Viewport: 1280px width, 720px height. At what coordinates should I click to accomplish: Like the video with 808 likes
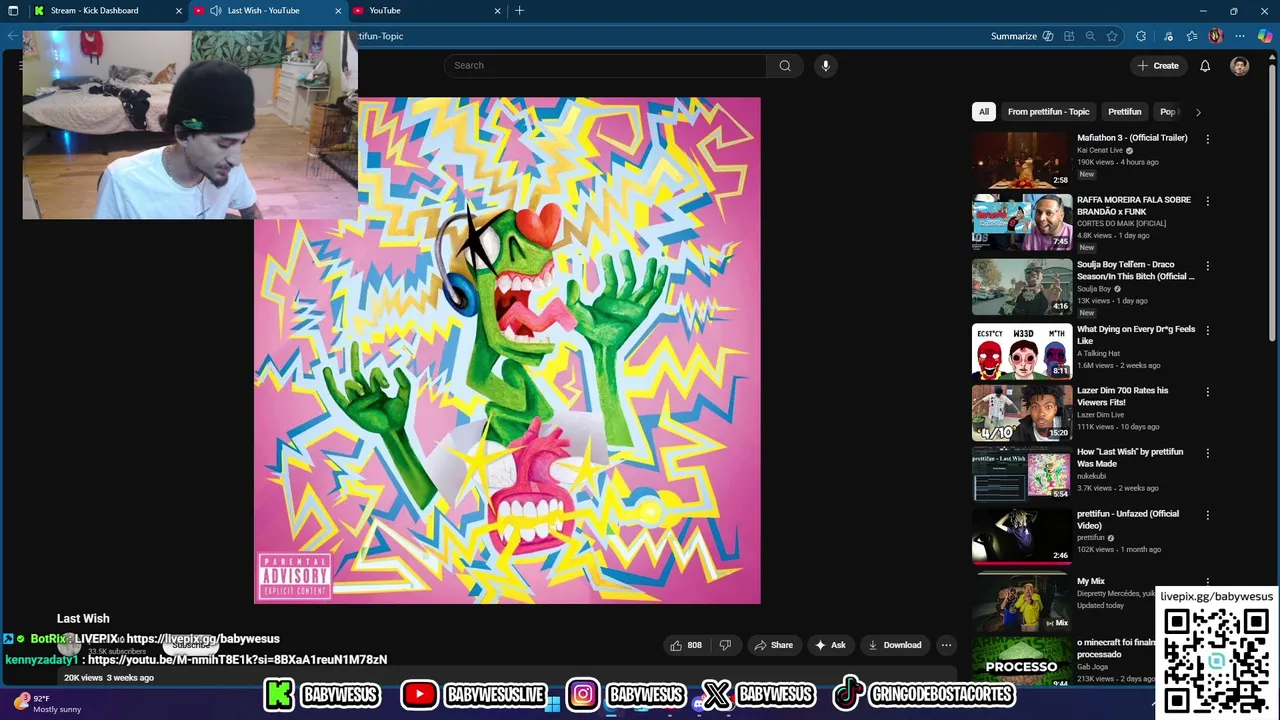[x=686, y=645]
